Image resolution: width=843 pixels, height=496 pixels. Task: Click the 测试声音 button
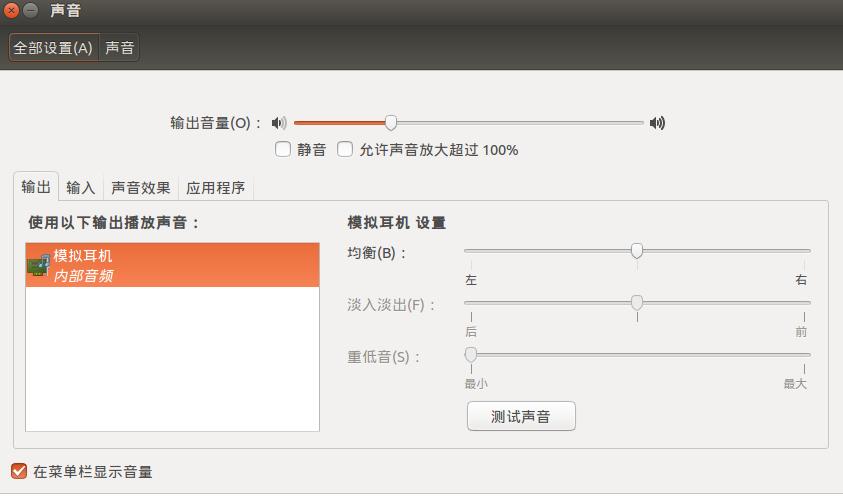point(521,416)
